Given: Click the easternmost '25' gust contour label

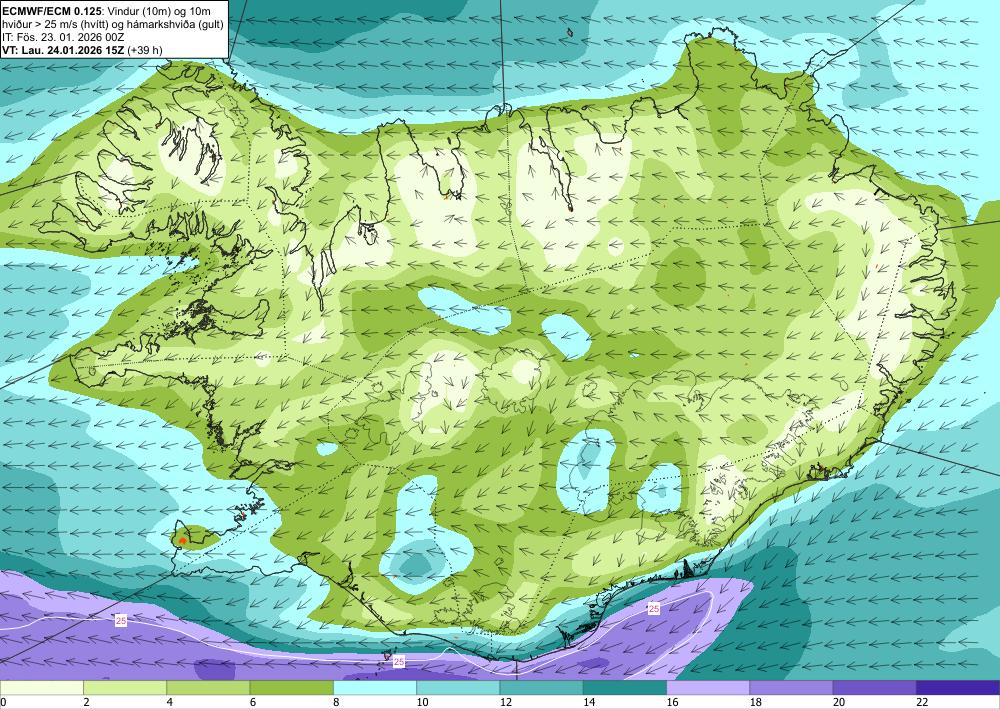Looking at the screenshot, I should pyautogui.click(x=654, y=609).
